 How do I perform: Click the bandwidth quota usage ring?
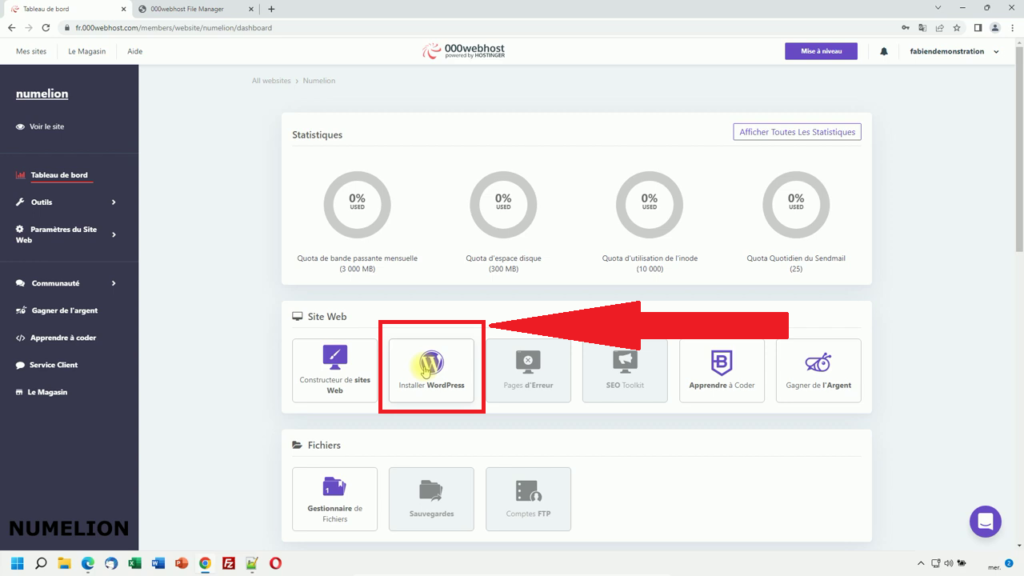click(357, 204)
